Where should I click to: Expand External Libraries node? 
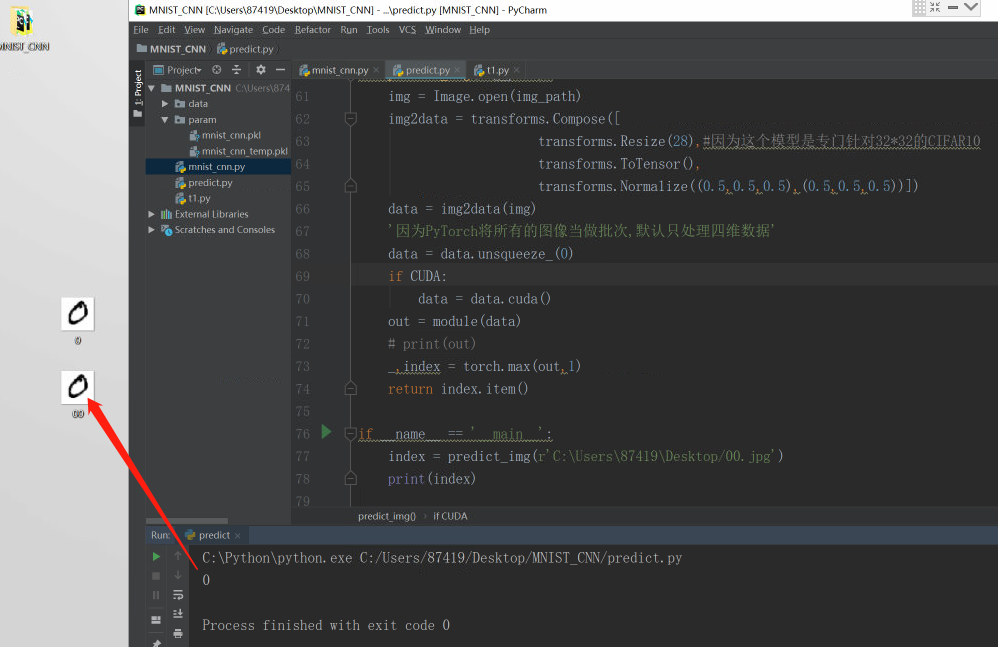[x=151, y=214]
